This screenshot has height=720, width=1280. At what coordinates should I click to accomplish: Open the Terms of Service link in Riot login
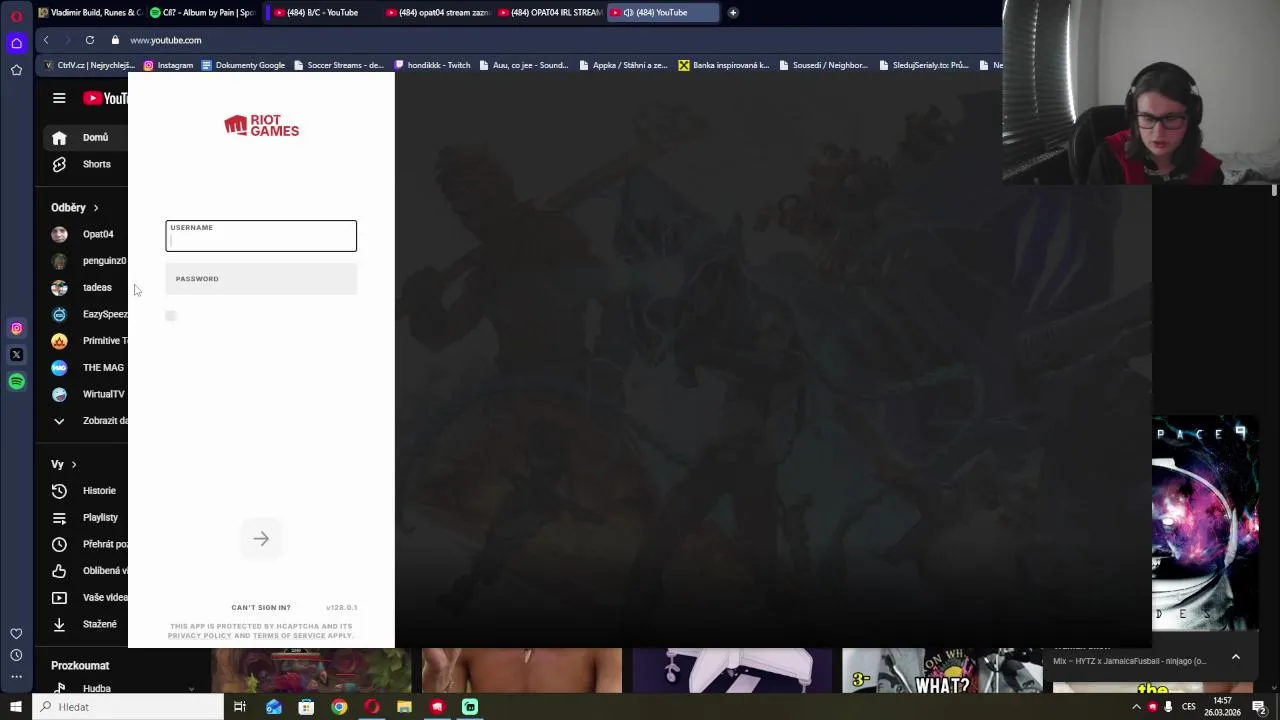289,636
